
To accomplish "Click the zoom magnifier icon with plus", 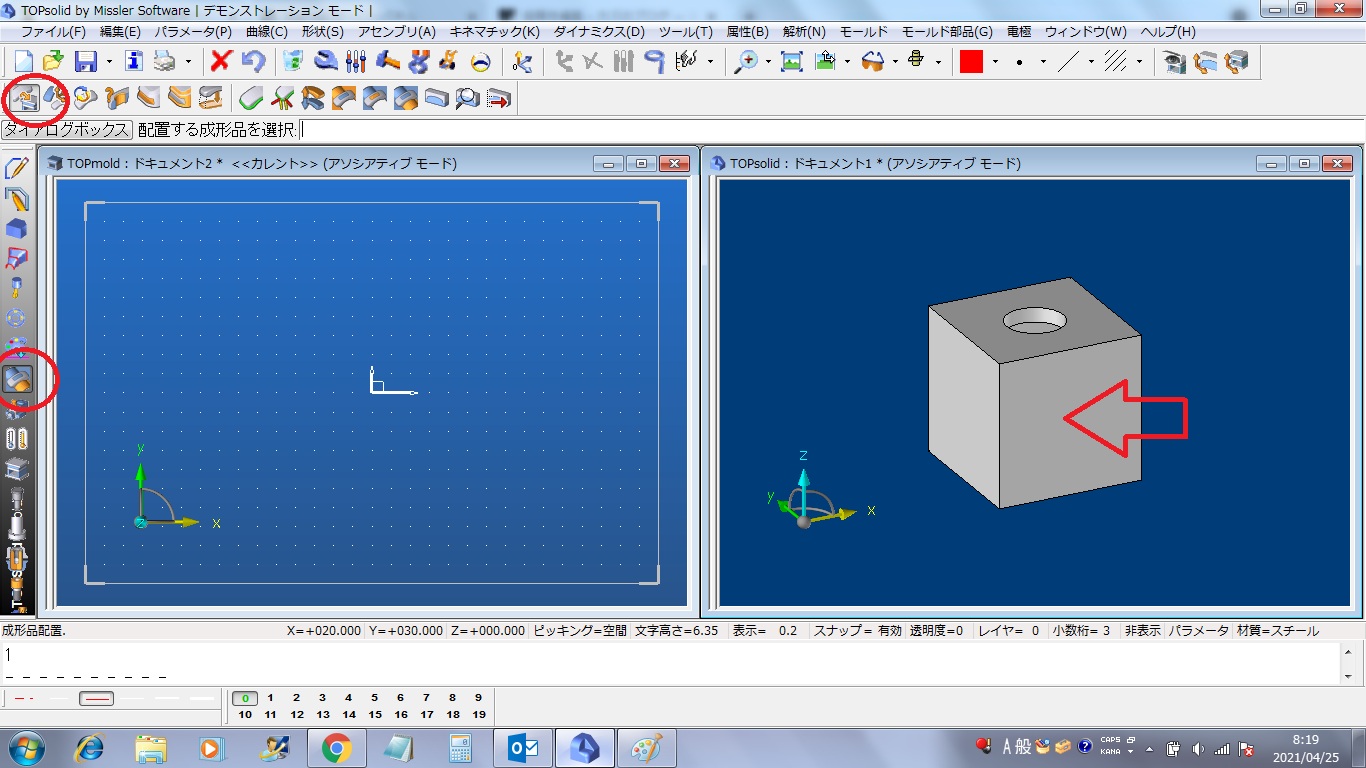I will 746,62.
